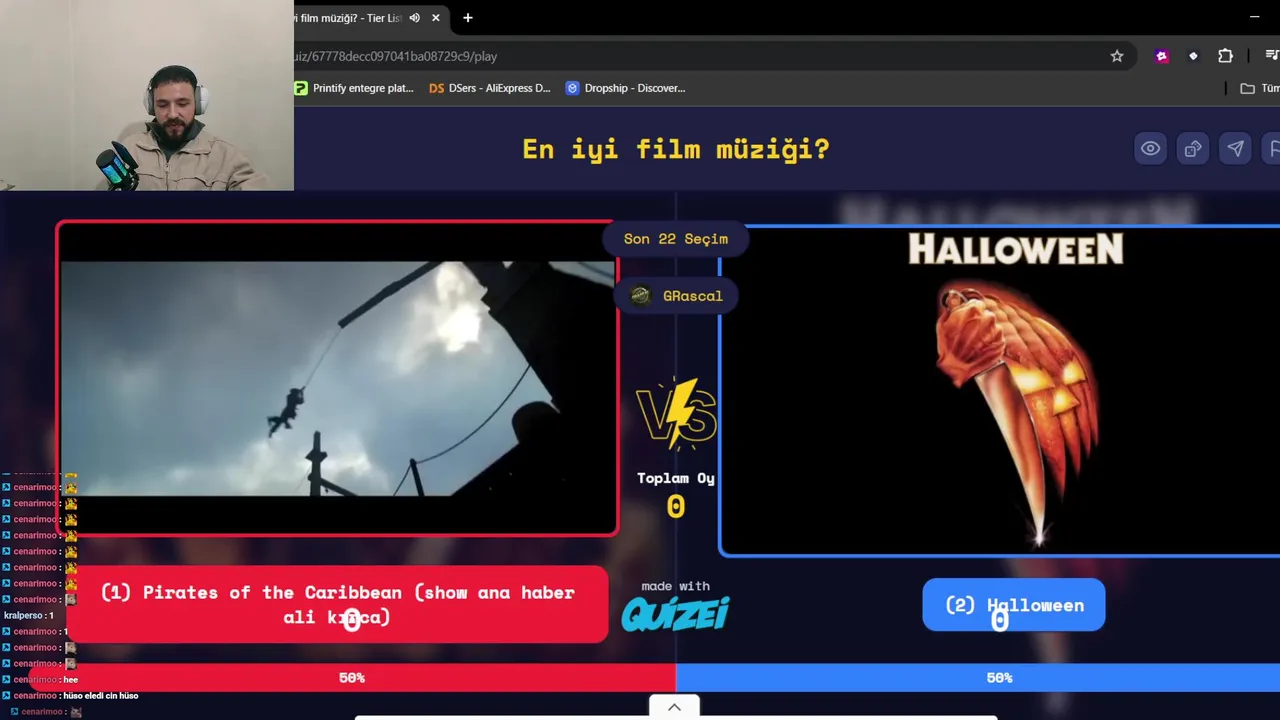Click the flag report icon
Image resolution: width=1280 pixels, height=720 pixels.
click(1273, 149)
